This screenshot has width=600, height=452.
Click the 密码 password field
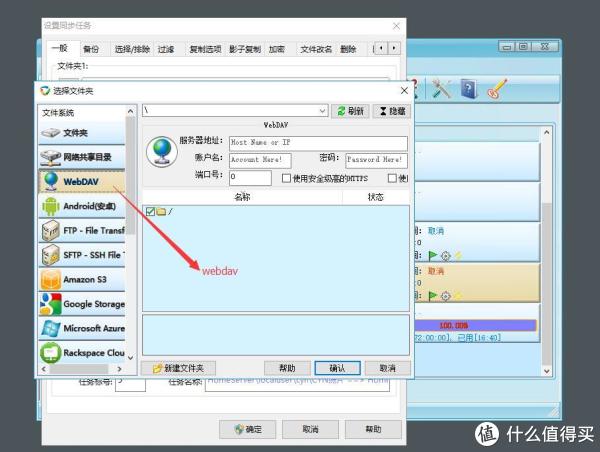(x=377, y=160)
